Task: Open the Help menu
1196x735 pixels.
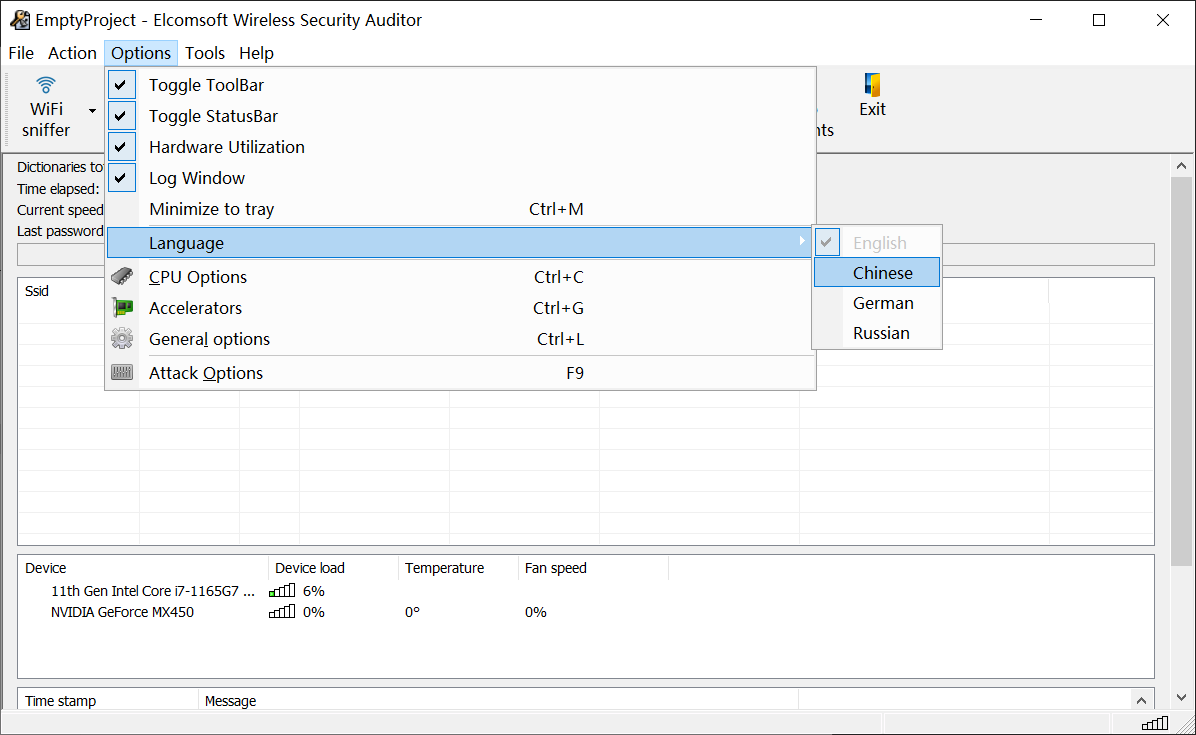Action: [x=256, y=53]
